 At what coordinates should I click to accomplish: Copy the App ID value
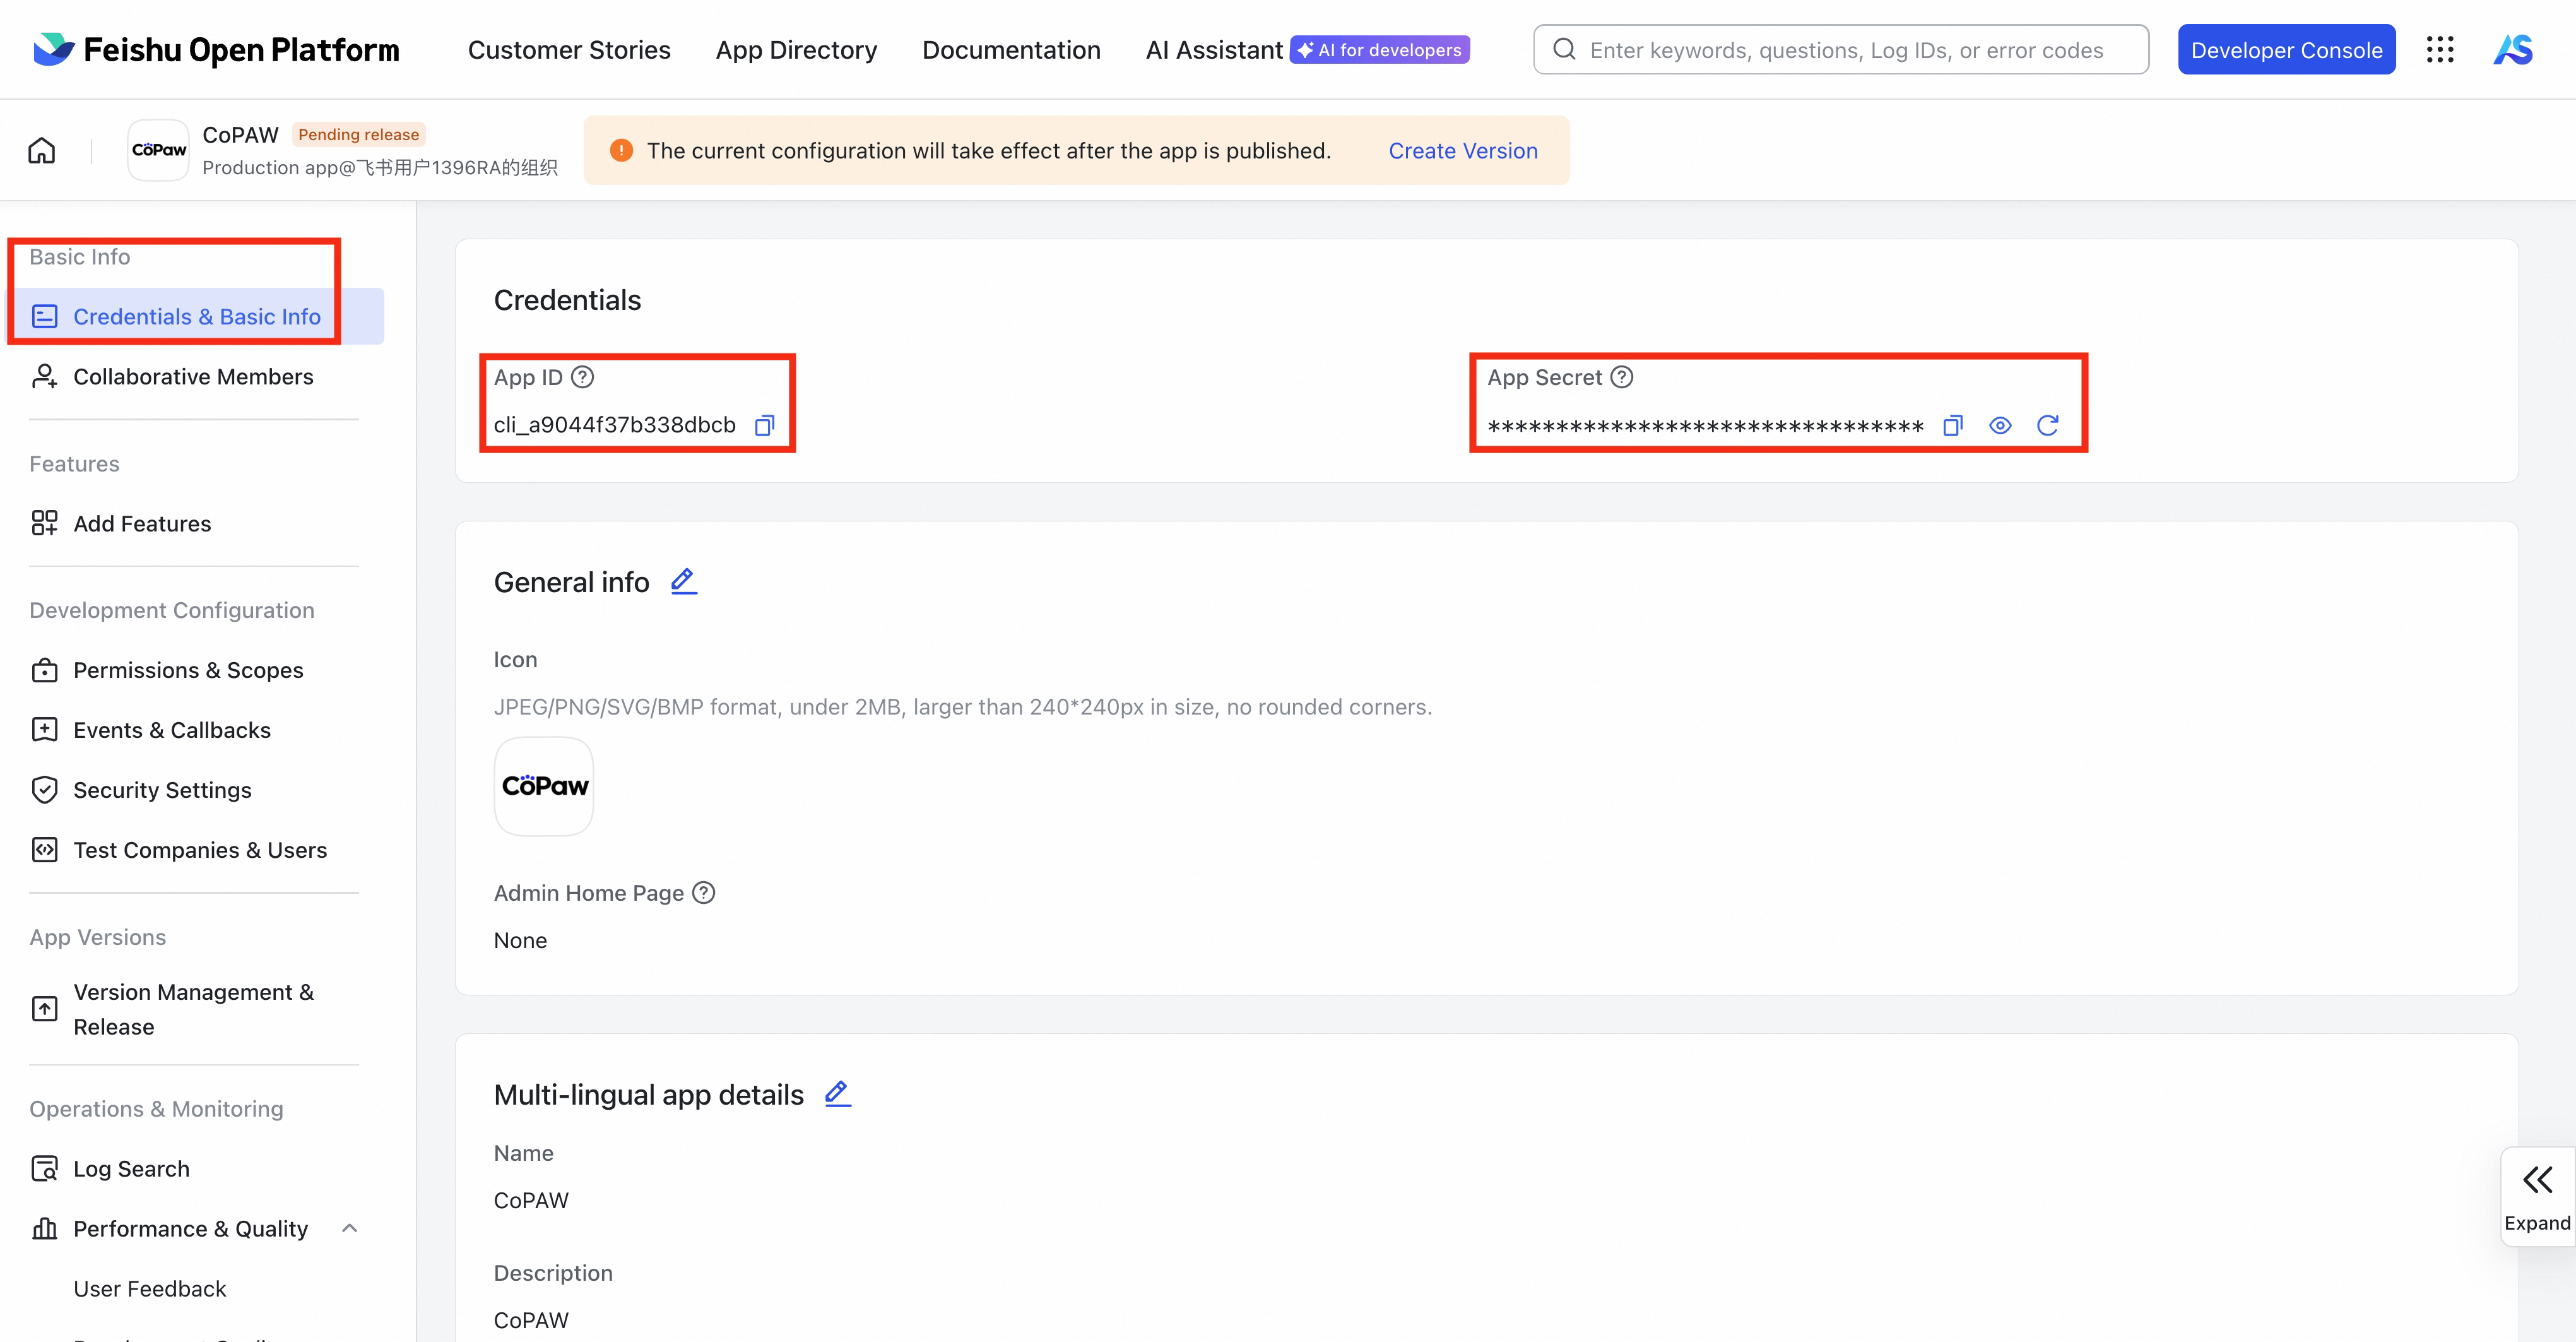coord(764,425)
